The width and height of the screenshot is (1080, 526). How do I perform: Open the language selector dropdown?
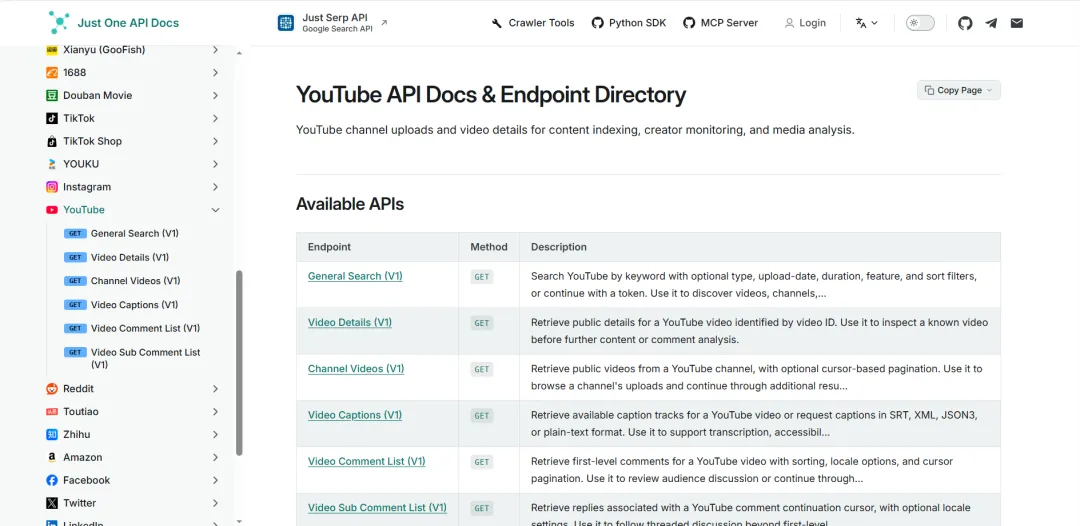[x=866, y=23]
